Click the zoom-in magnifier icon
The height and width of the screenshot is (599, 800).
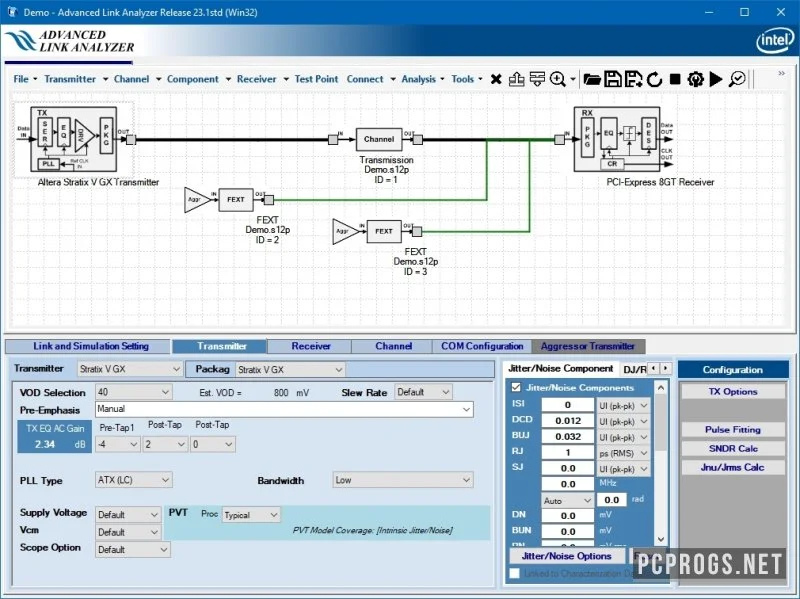pyautogui.click(x=558, y=79)
